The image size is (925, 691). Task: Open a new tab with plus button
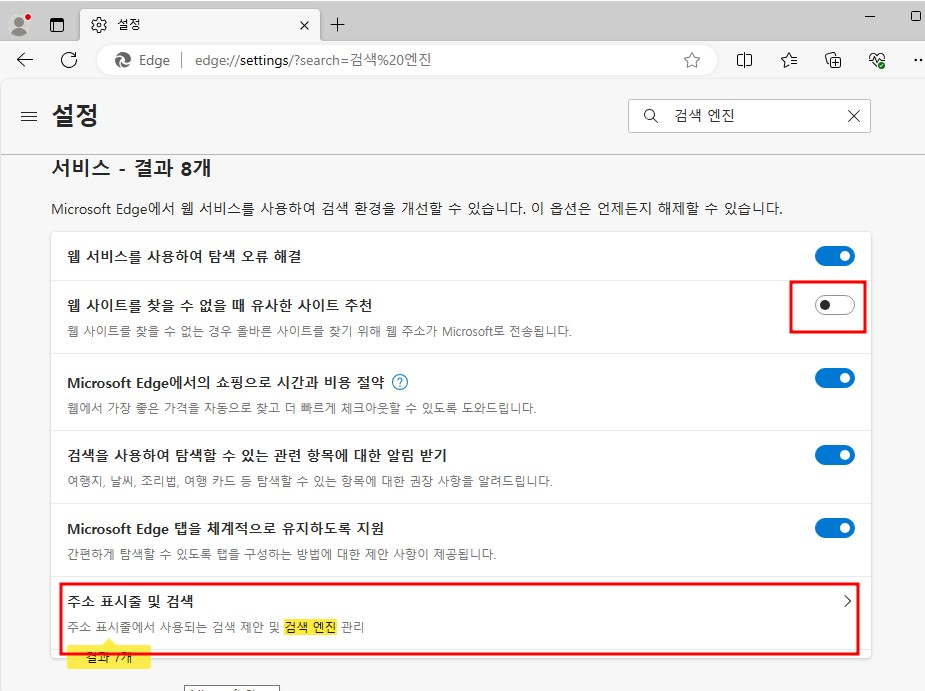tap(337, 25)
